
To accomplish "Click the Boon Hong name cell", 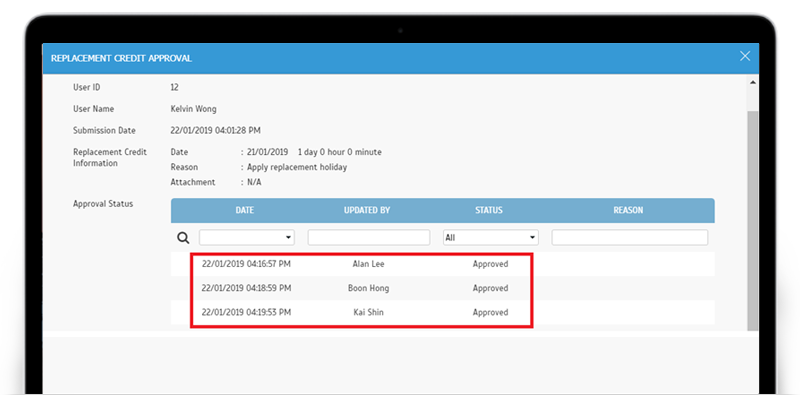I will [x=368, y=288].
